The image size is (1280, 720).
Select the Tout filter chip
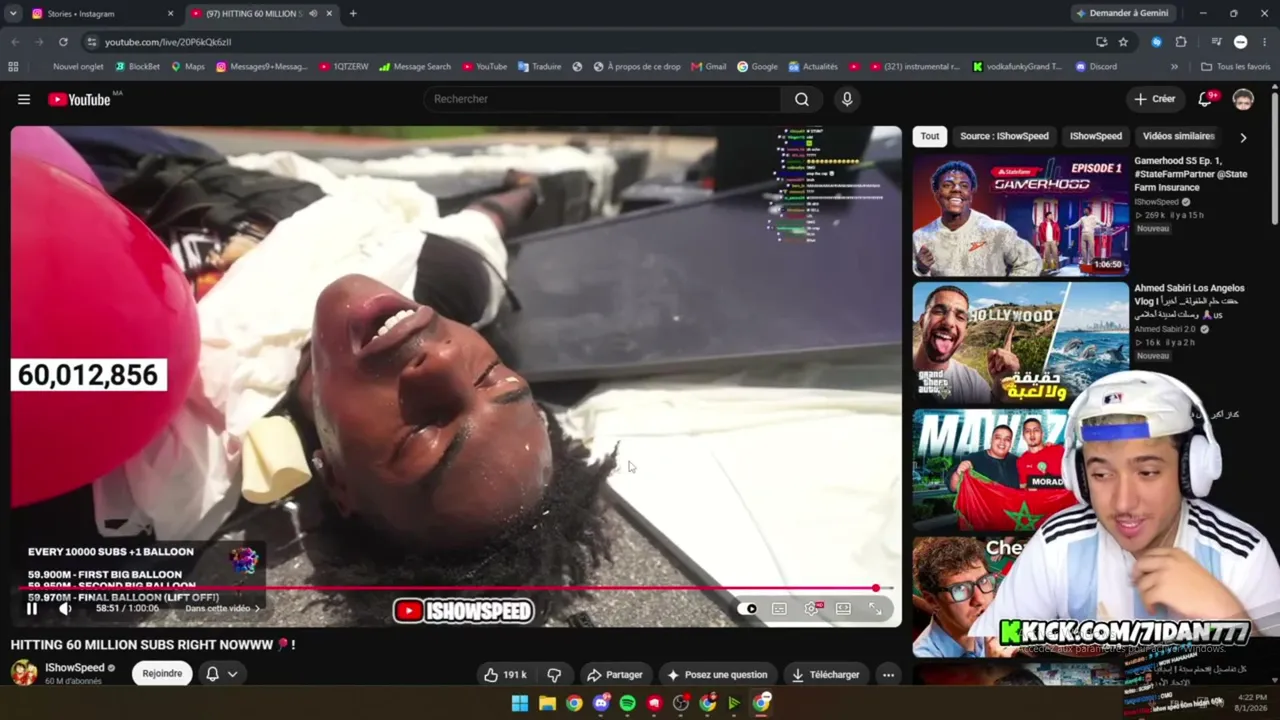coord(930,136)
